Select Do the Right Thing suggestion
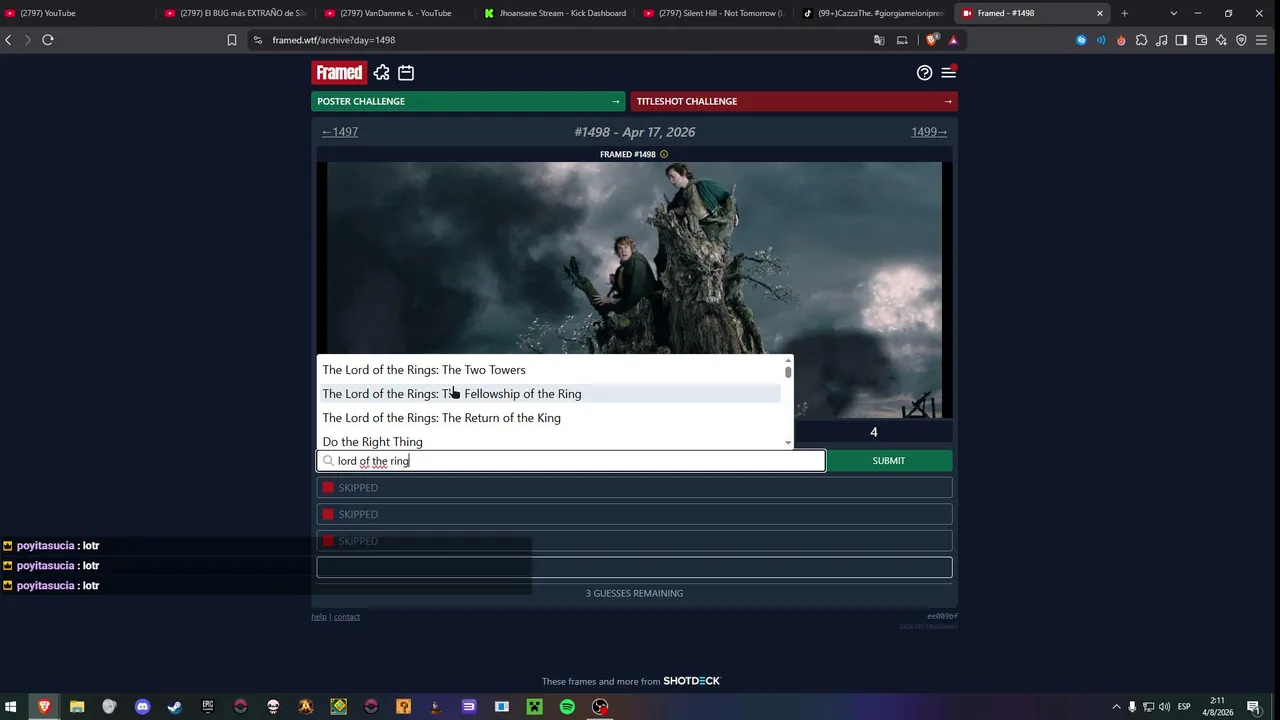1280x720 pixels. [x=550, y=441]
